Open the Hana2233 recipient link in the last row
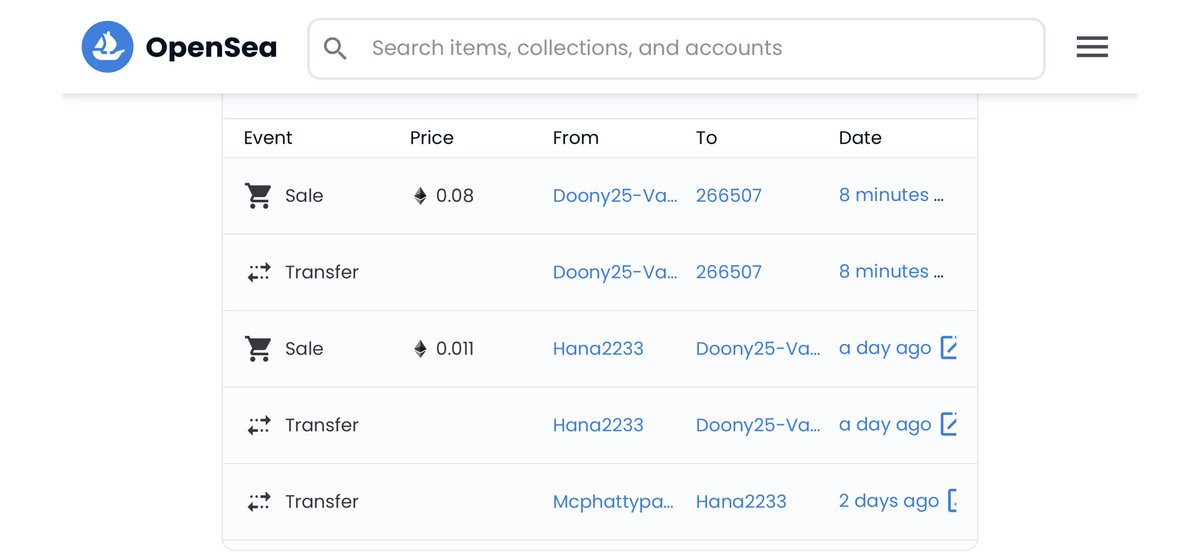Image resolution: width=1200 pixels, height=555 pixels. (741, 502)
